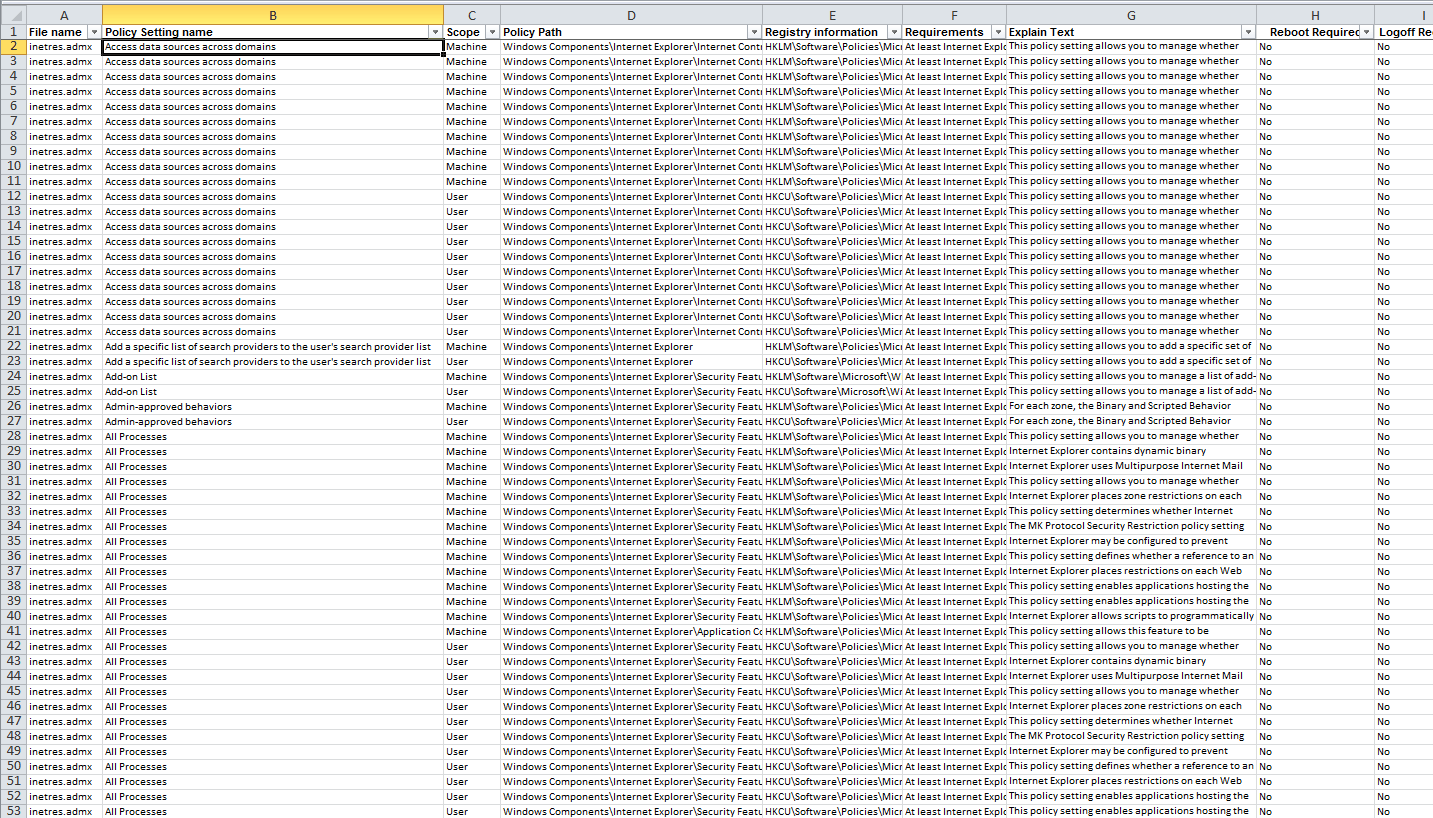Select 'This policy setting determines whether Internet' in row 33
The height and width of the screenshot is (818, 1433).
(x=1131, y=512)
